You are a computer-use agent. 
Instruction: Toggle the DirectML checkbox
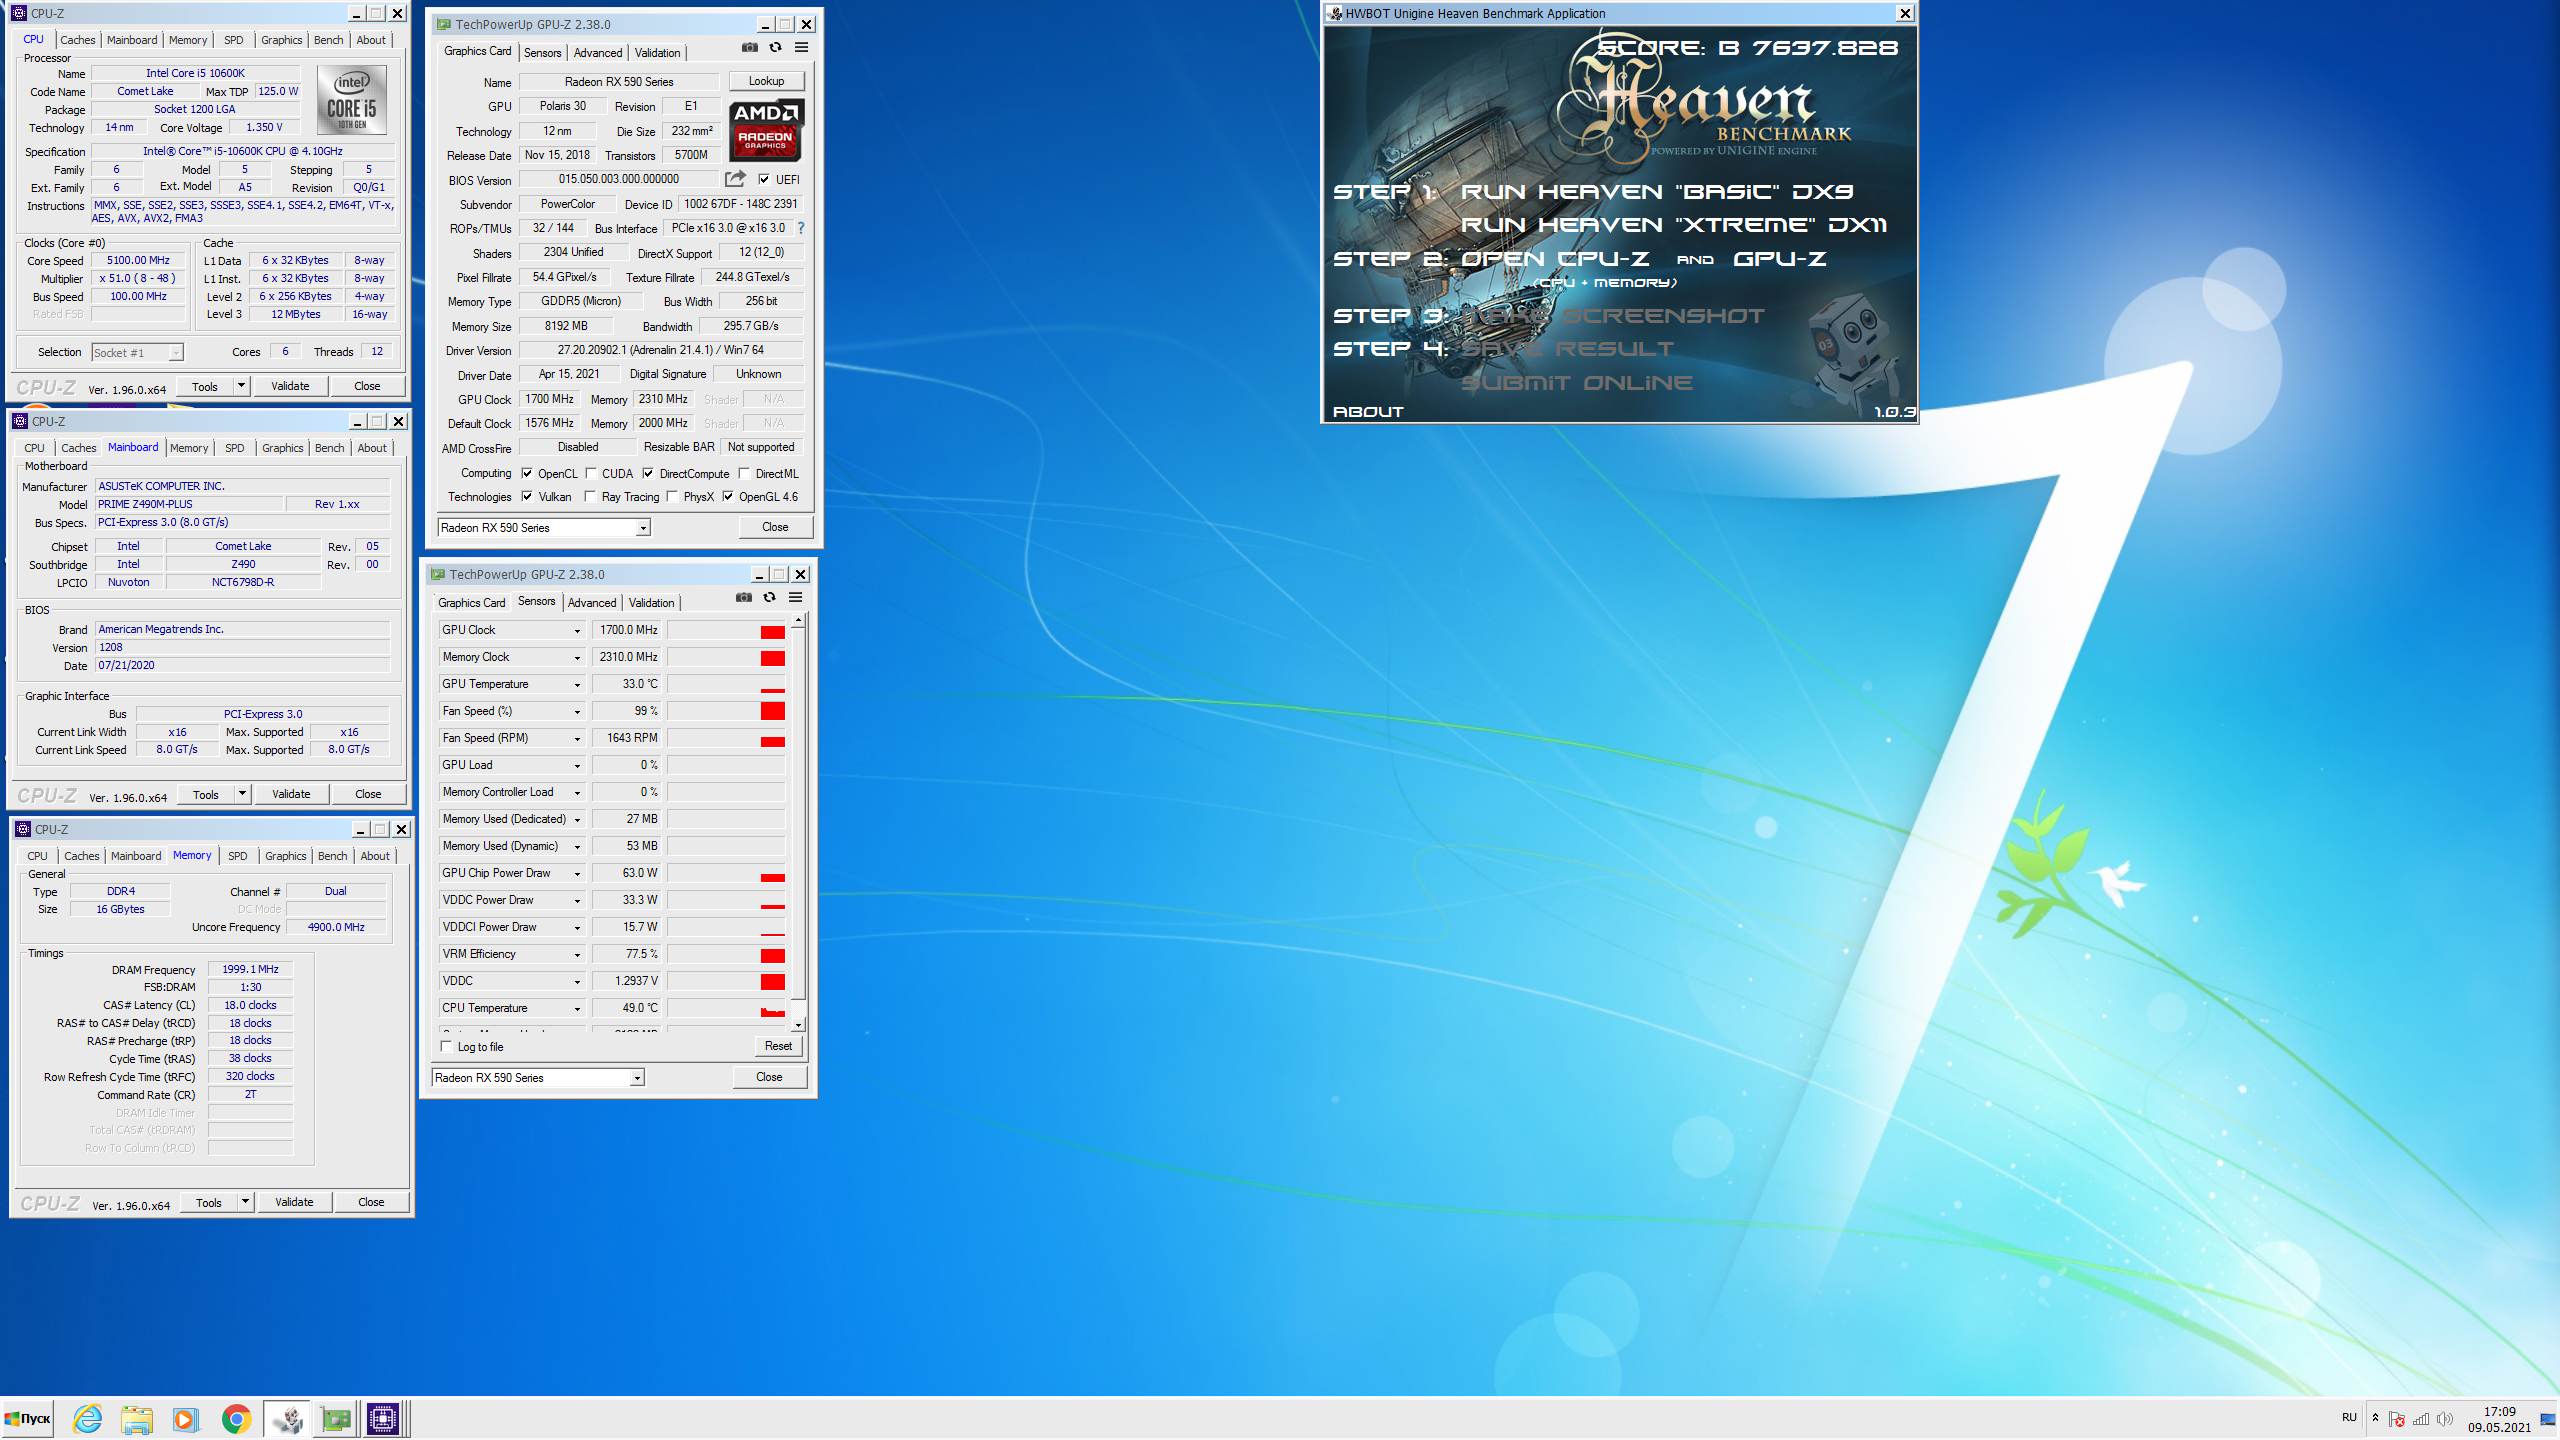[744, 474]
